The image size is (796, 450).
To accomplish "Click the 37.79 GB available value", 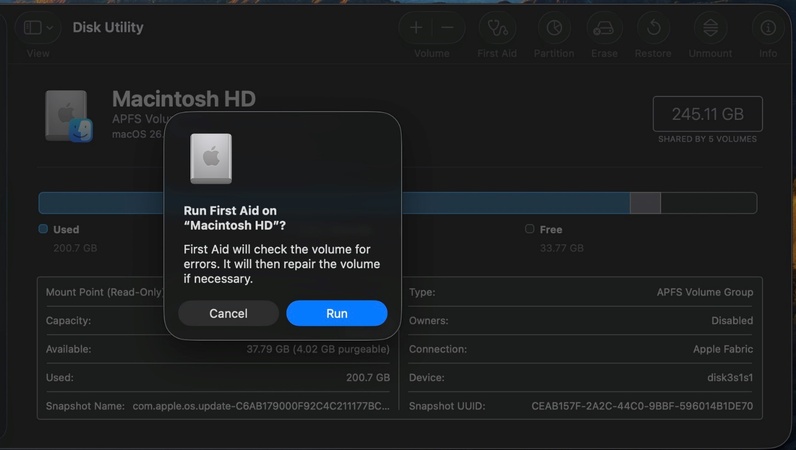I will tap(318, 349).
